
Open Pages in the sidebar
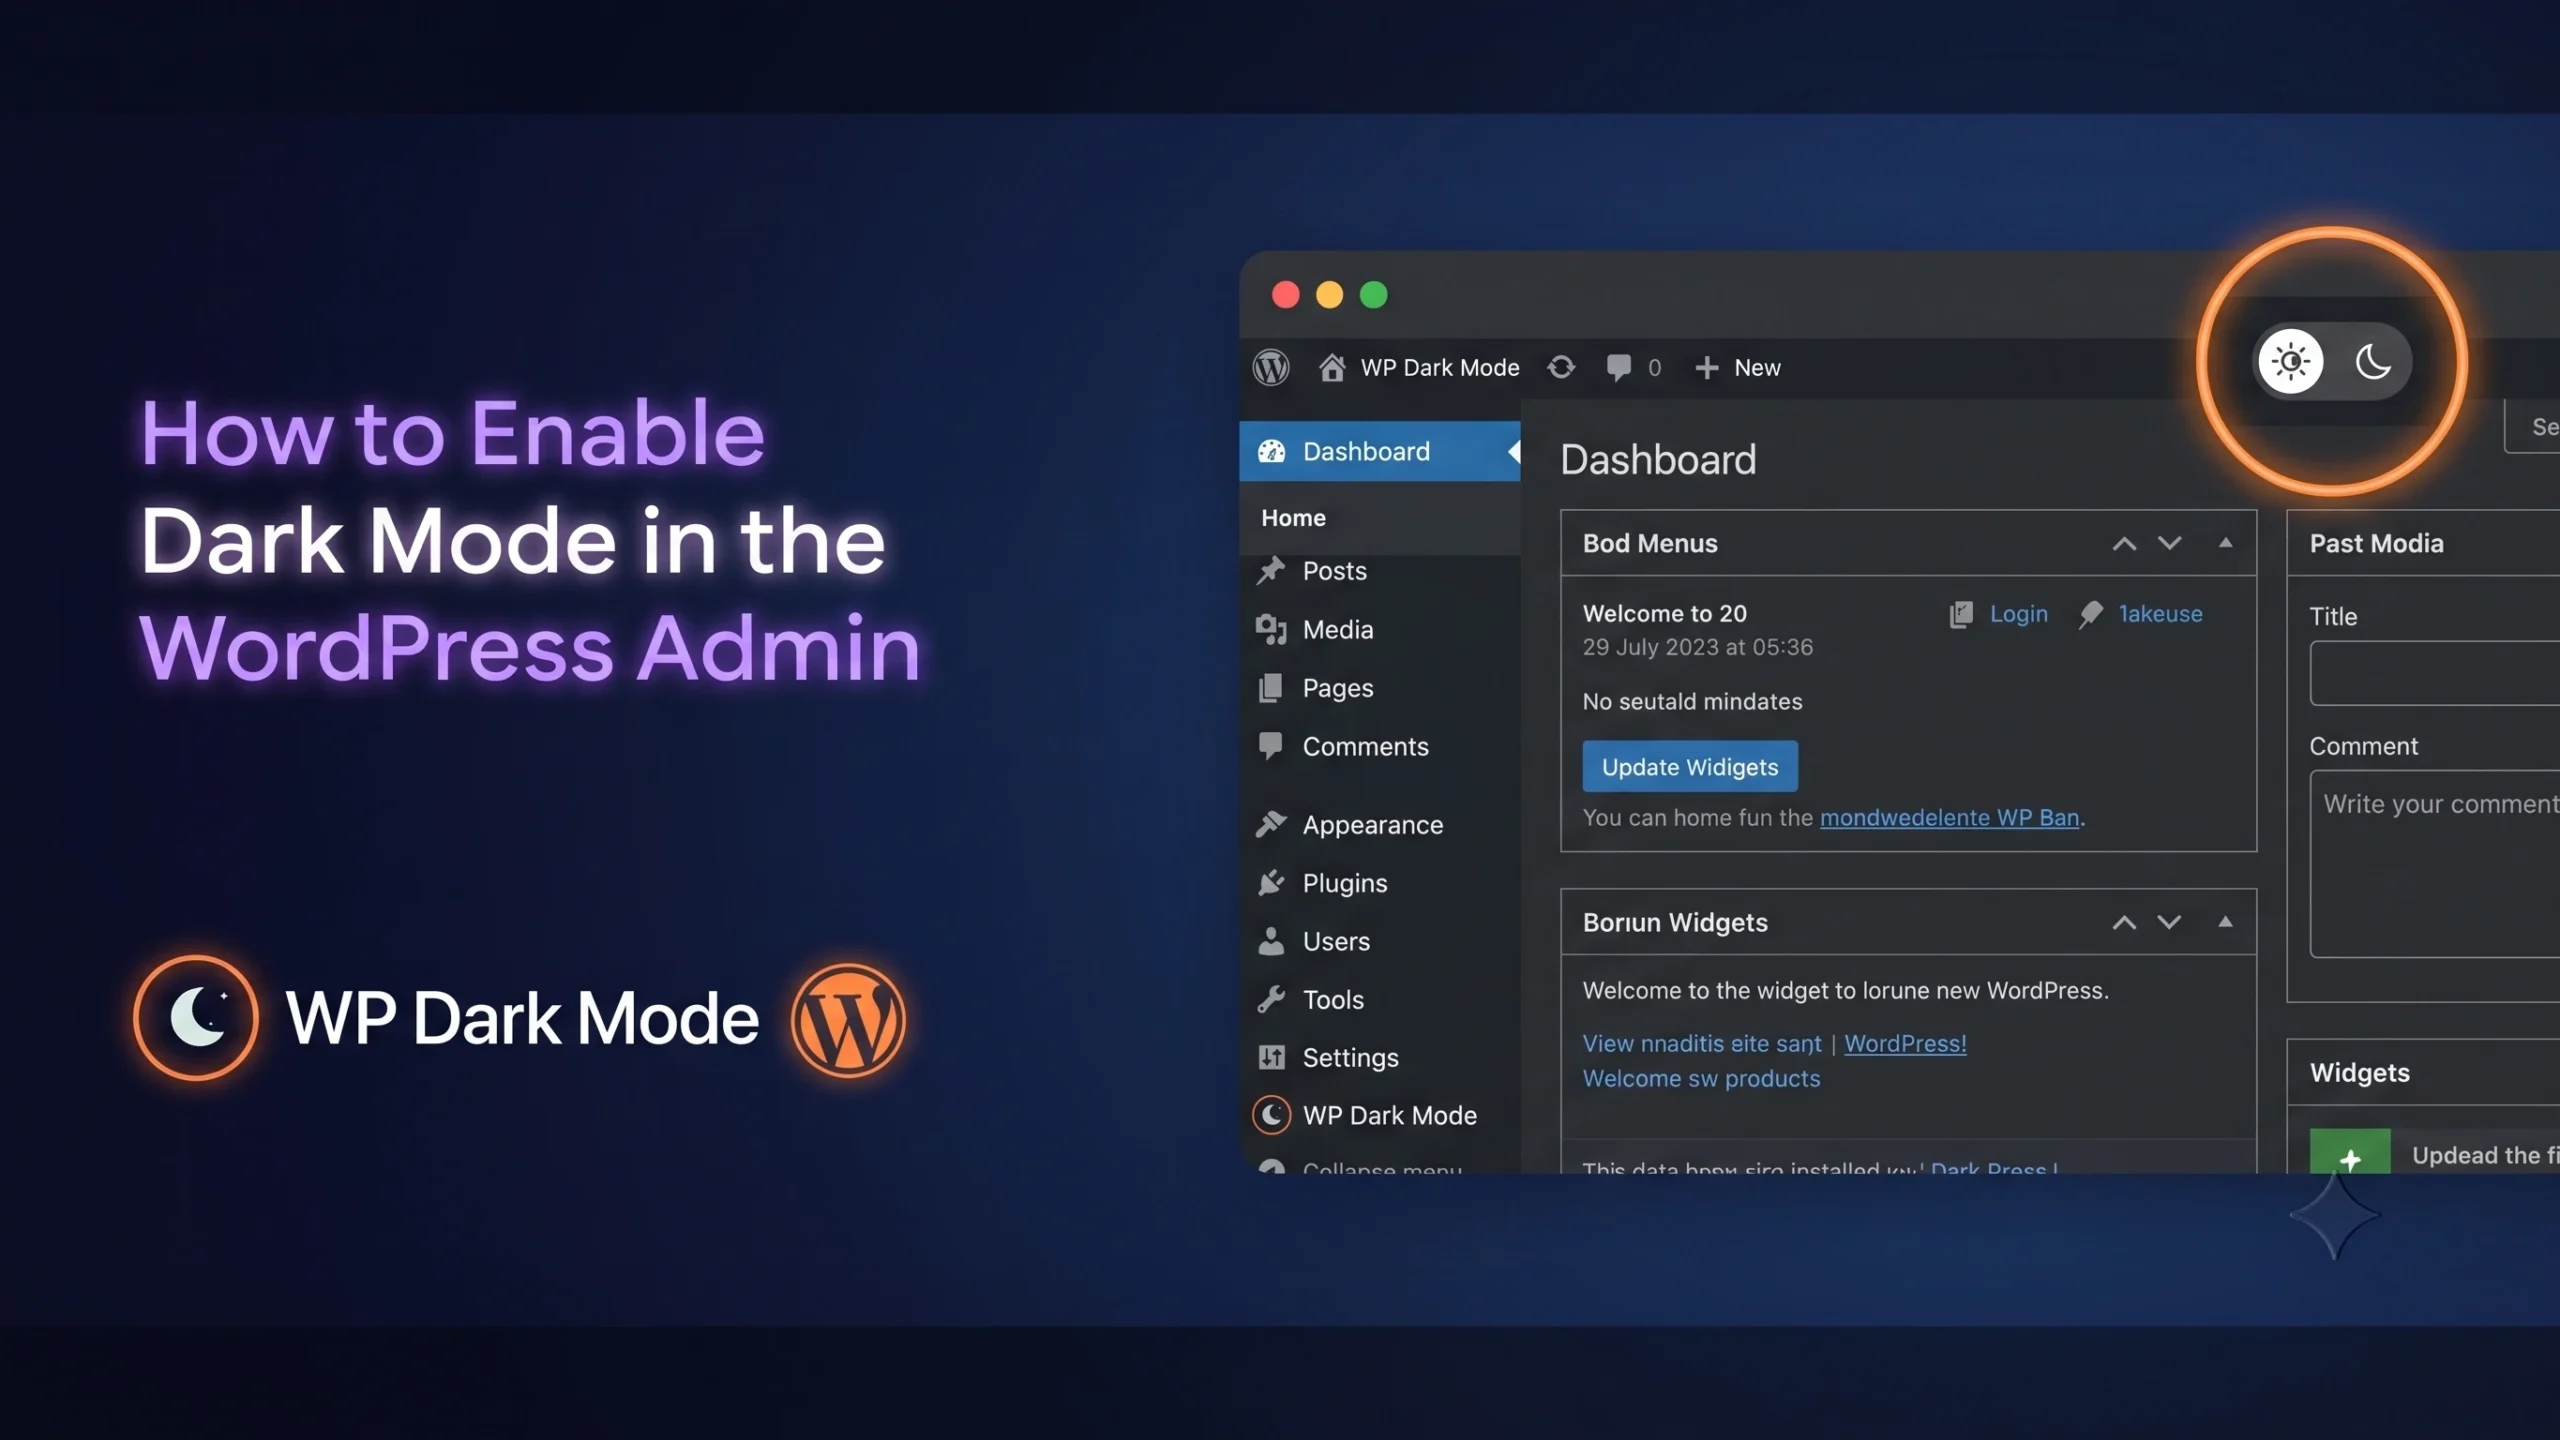1337,688
